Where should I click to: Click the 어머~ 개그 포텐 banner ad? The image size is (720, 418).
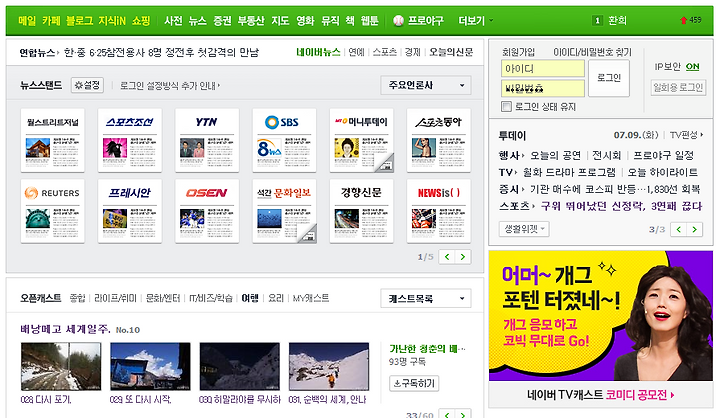point(601,316)
